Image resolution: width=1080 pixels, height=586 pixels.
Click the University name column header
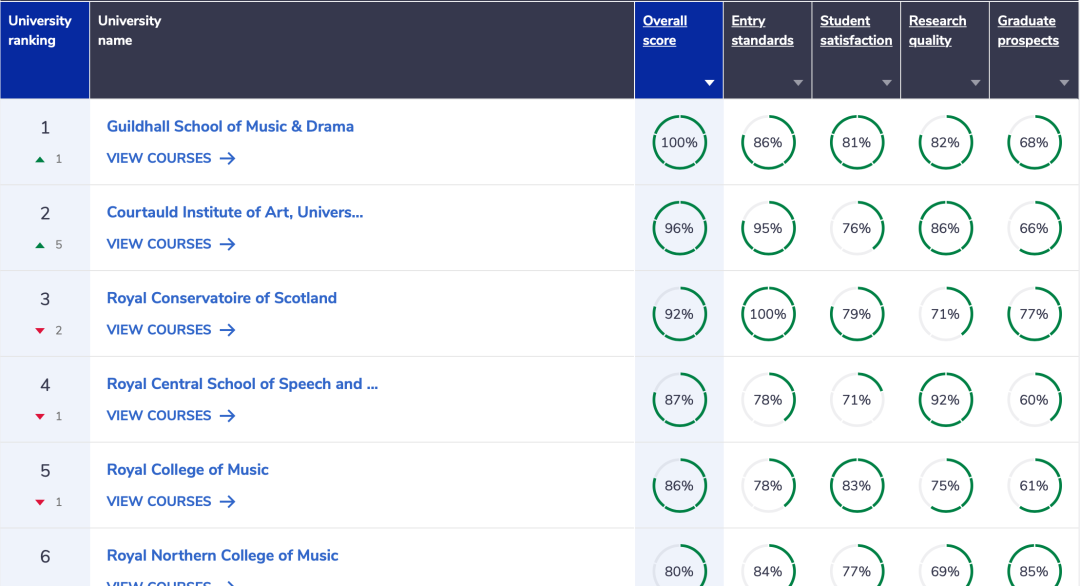[x=362, y=50]
